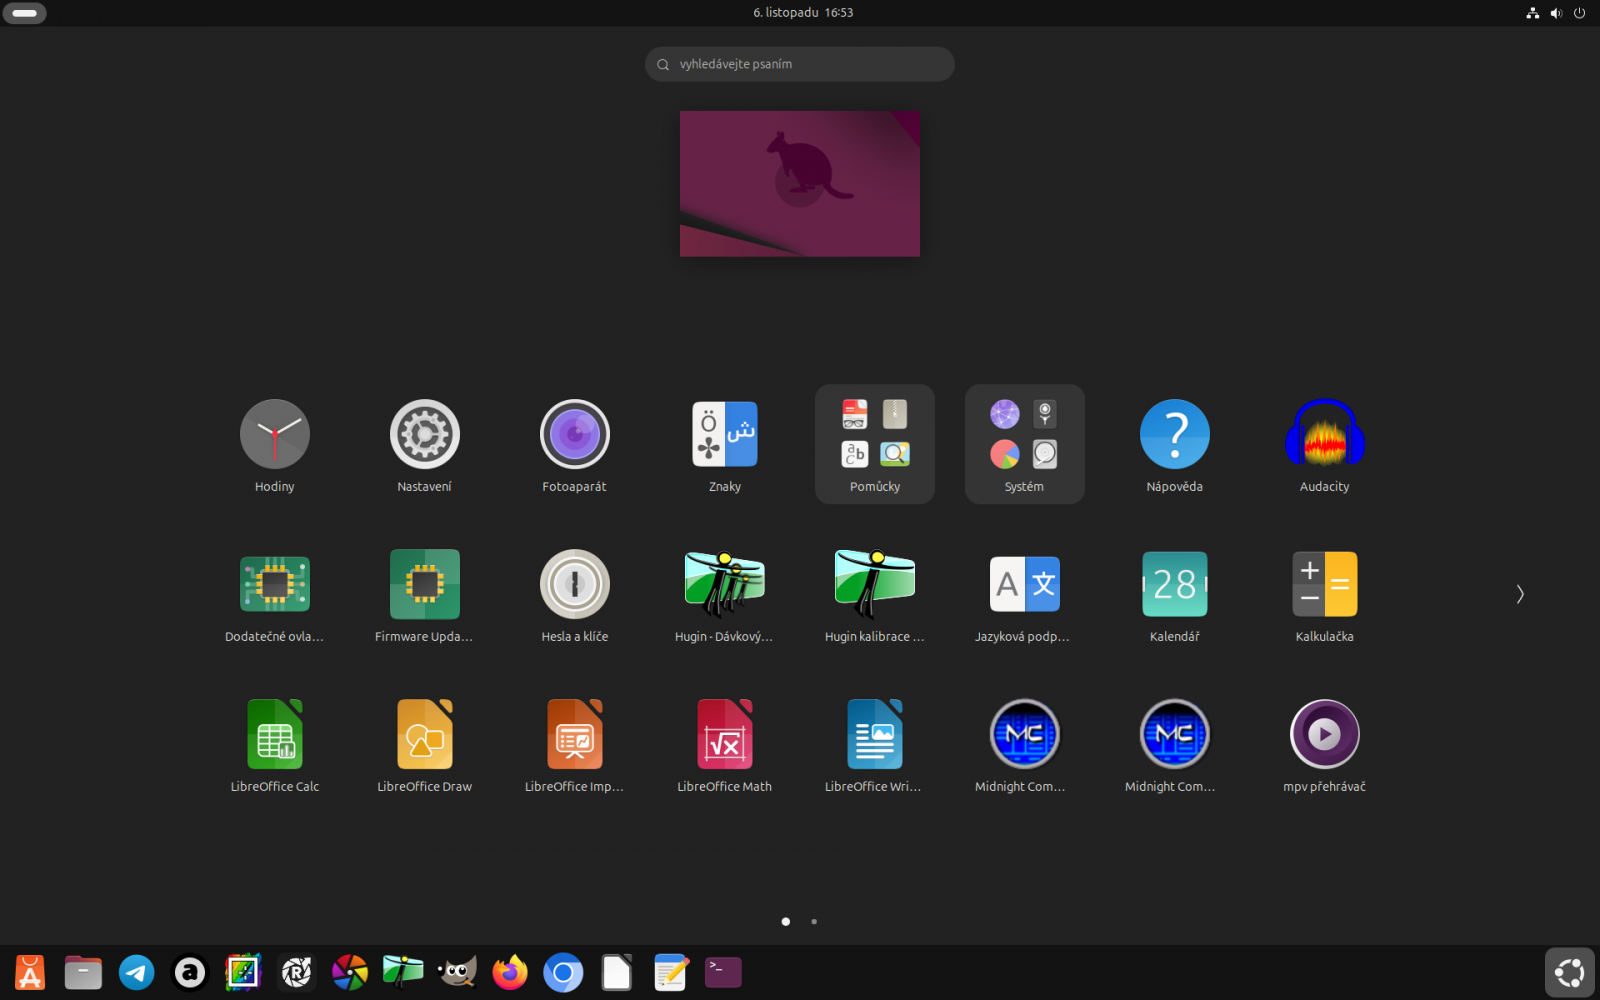Go to next app page arrow
This screenshot has width=1600, height=1000.
tap(1519, 594)
